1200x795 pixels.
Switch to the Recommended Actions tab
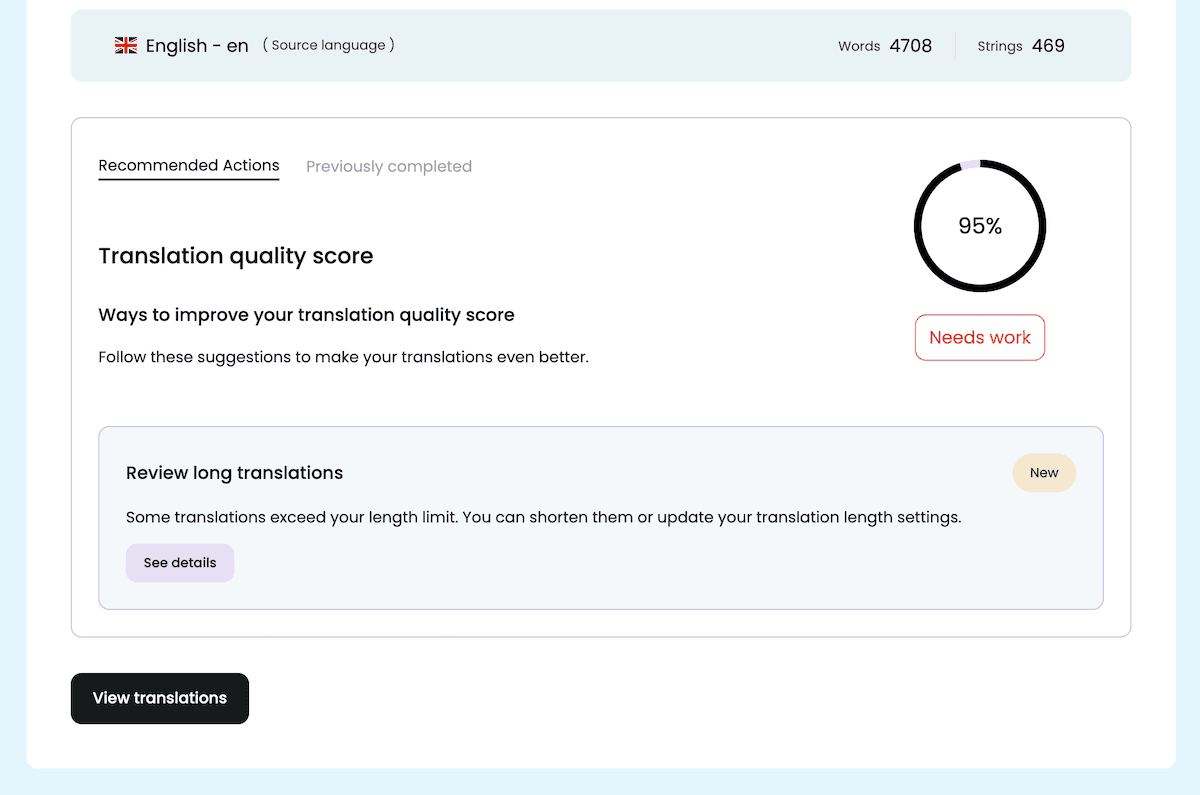(189, 166)
